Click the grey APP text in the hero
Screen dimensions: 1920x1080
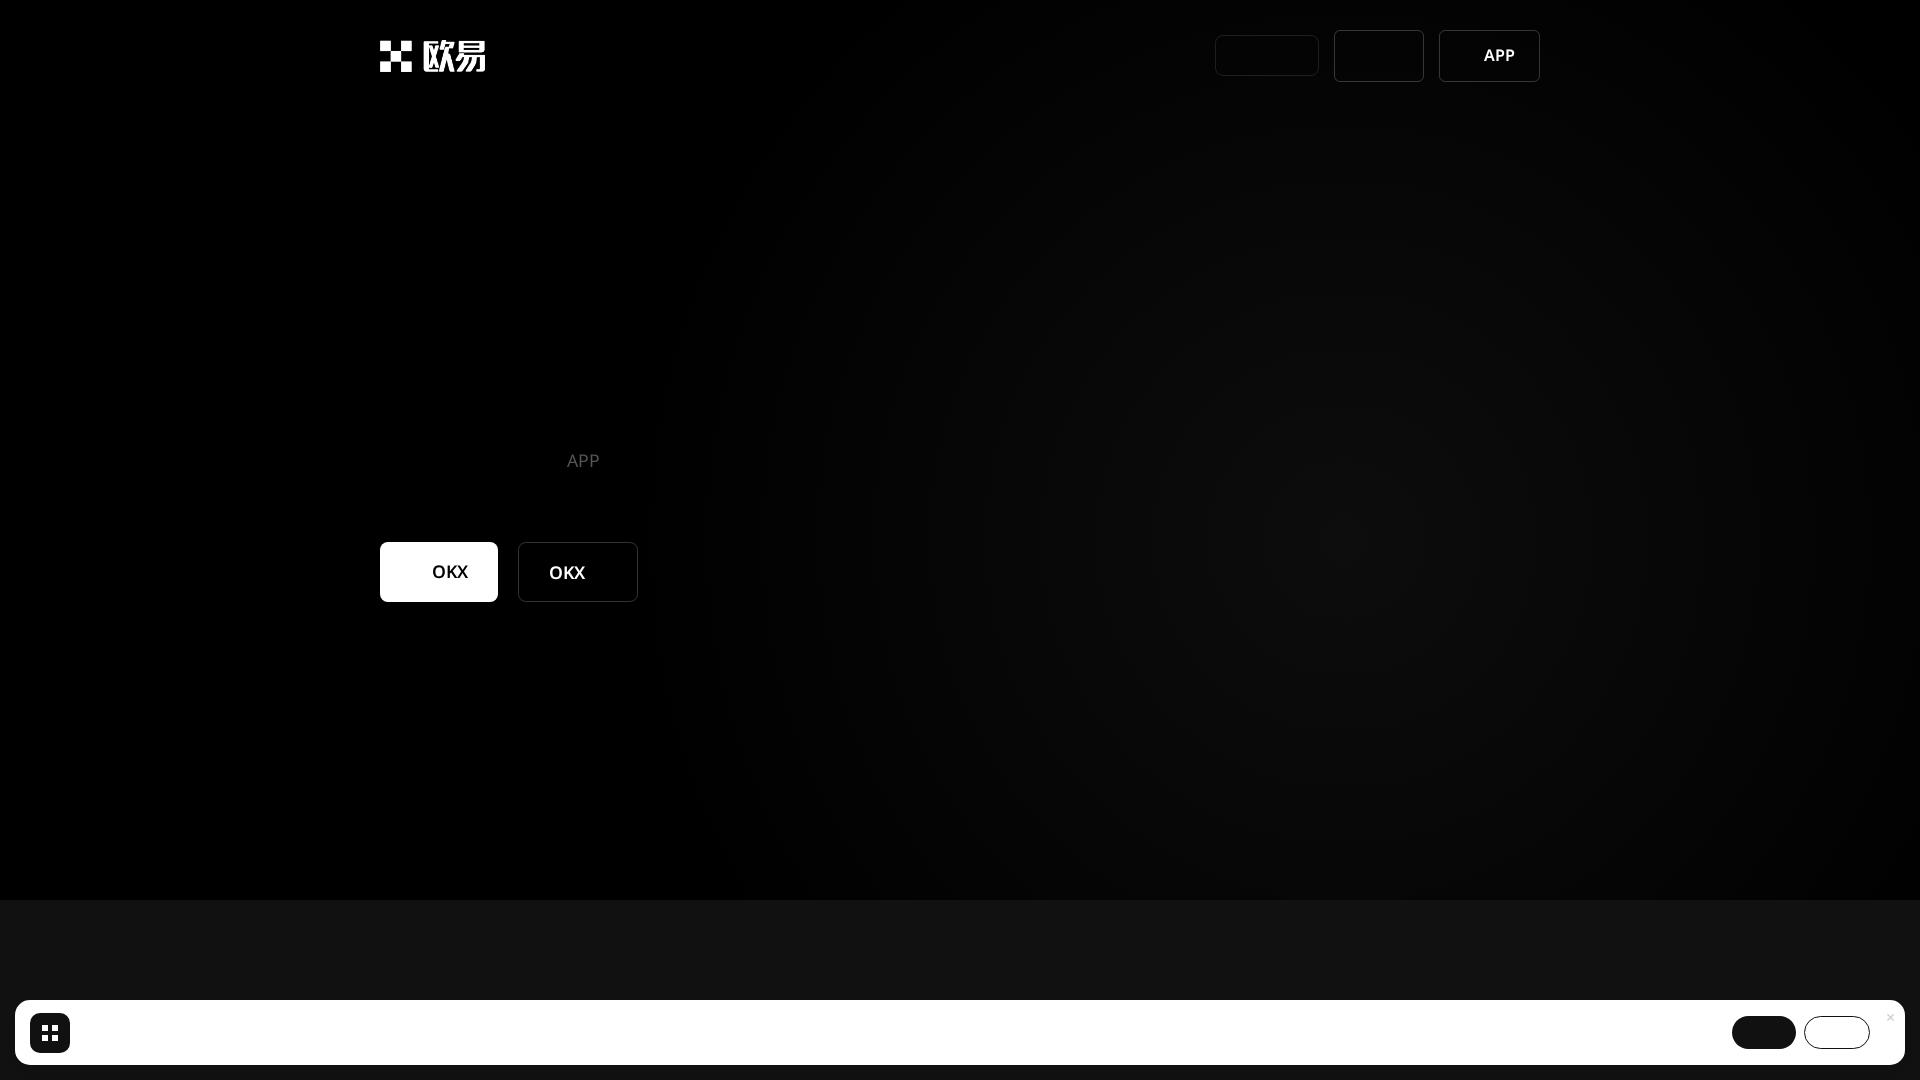point(583,461)
